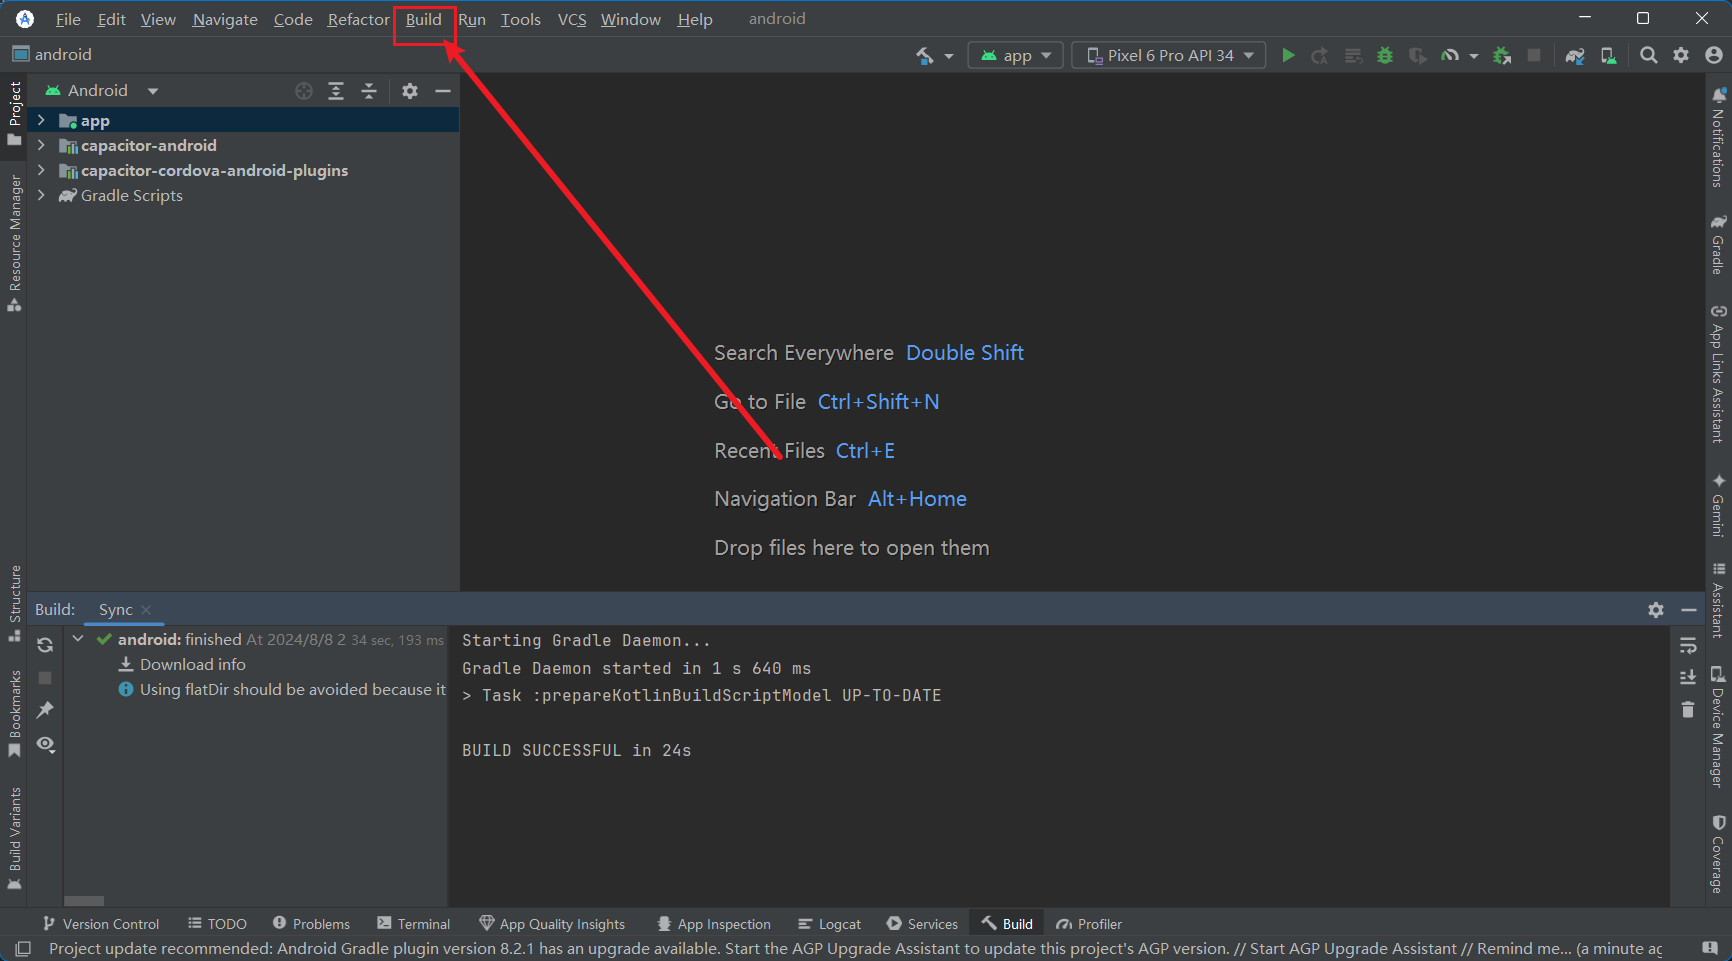
Task: Open the app run configuration dropdown
Action: click(x=1015, y=56)
